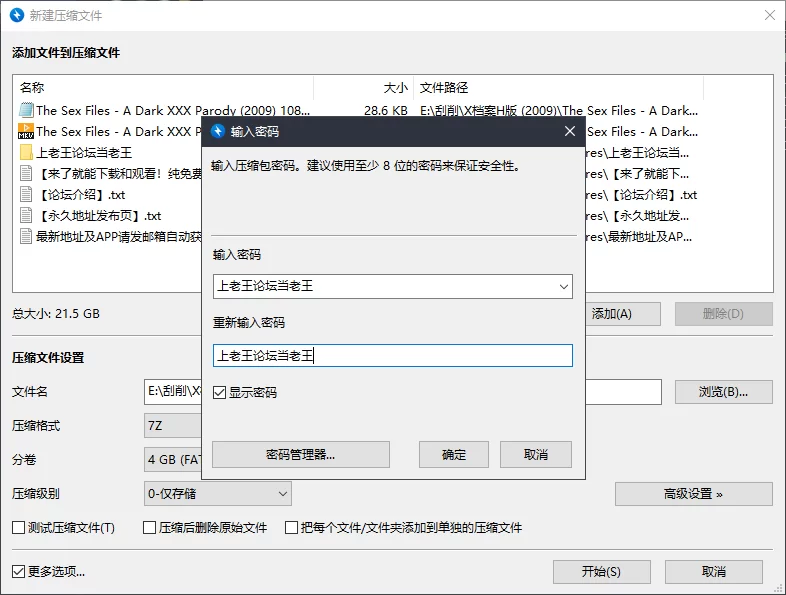This screenshot has width=786, height=595.
Task: Open the 压缩级别 0-仅存储 dropdown
Action: tap(218, 494)
